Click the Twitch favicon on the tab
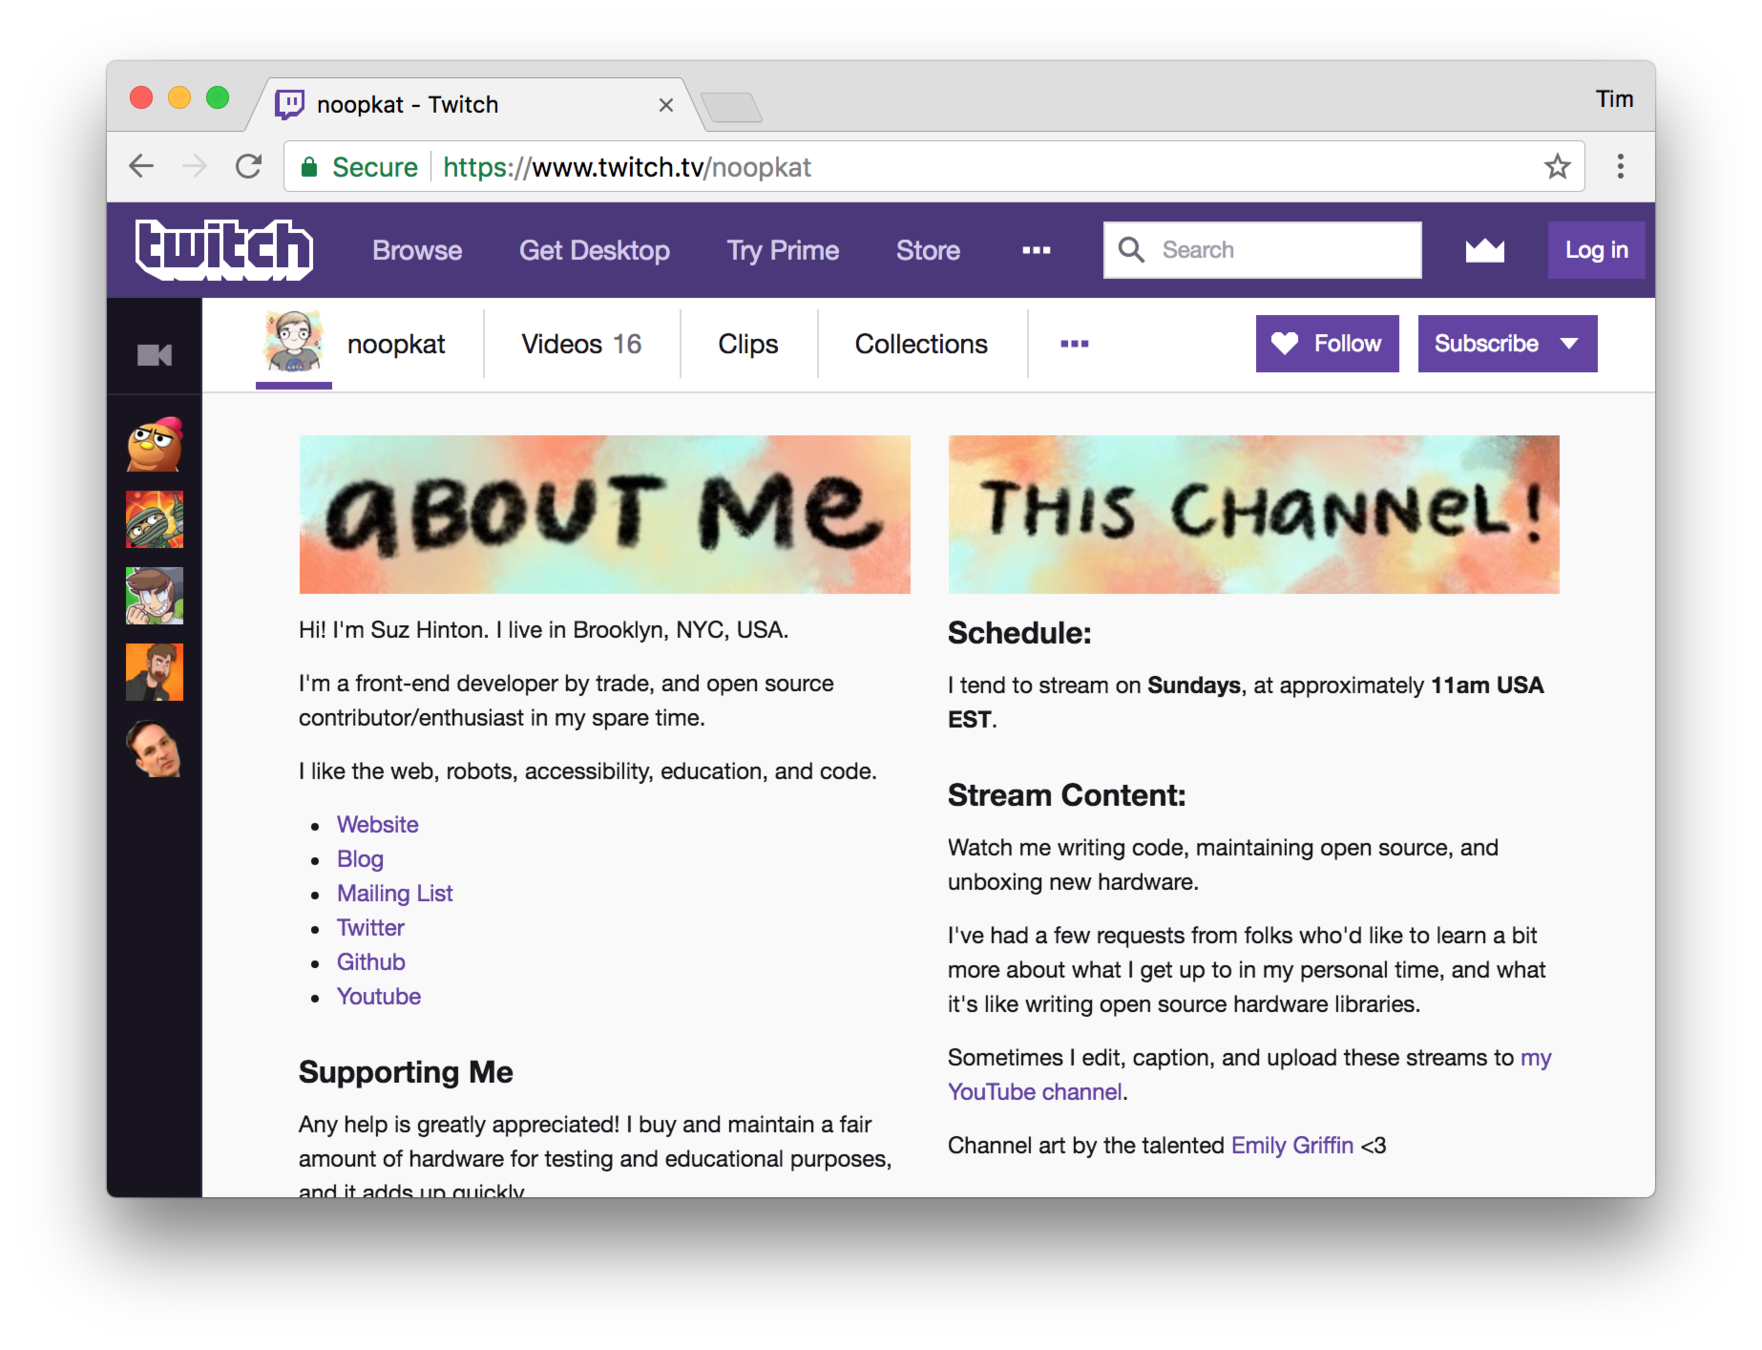 coord(290,104)
